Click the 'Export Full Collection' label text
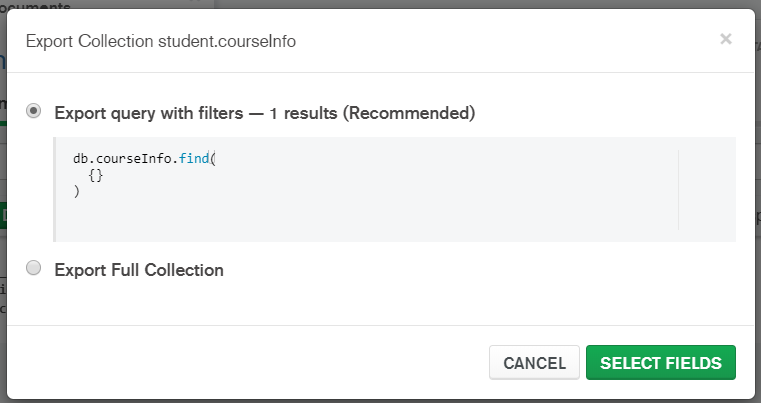 point(139,270)
